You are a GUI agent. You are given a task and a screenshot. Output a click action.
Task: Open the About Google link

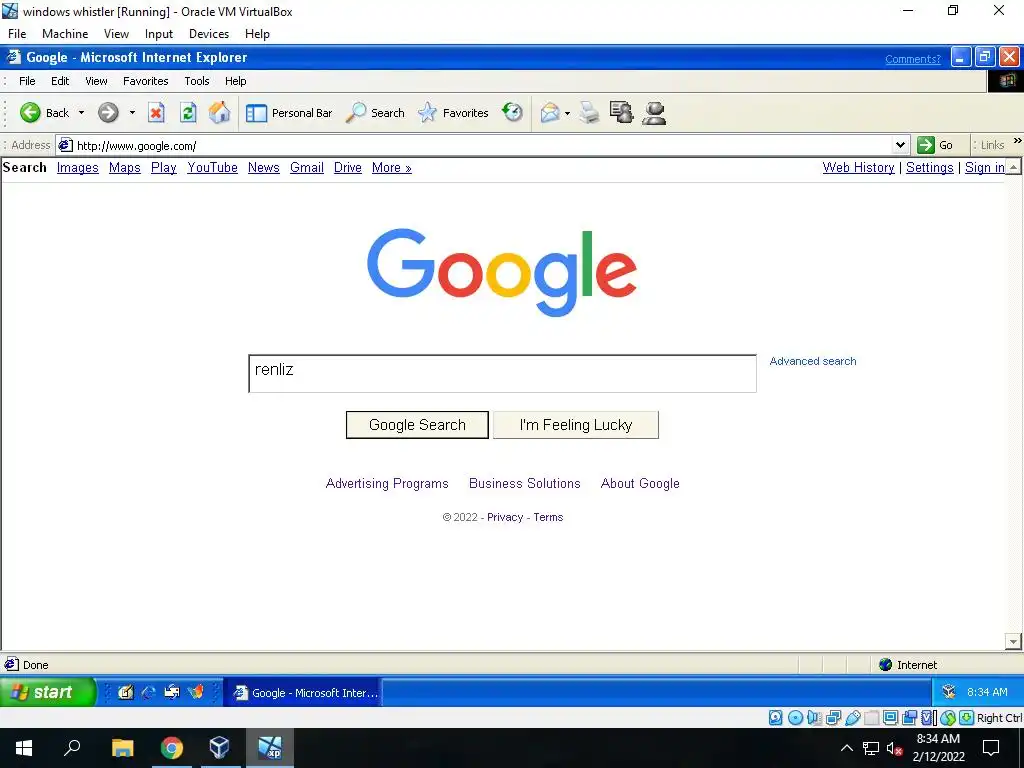pyautogui.click(x=640, y=483)
